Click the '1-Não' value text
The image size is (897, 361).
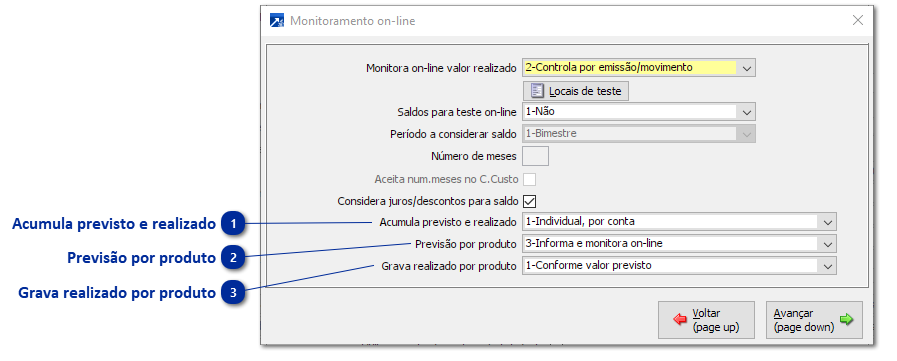[x=540, y=112]
